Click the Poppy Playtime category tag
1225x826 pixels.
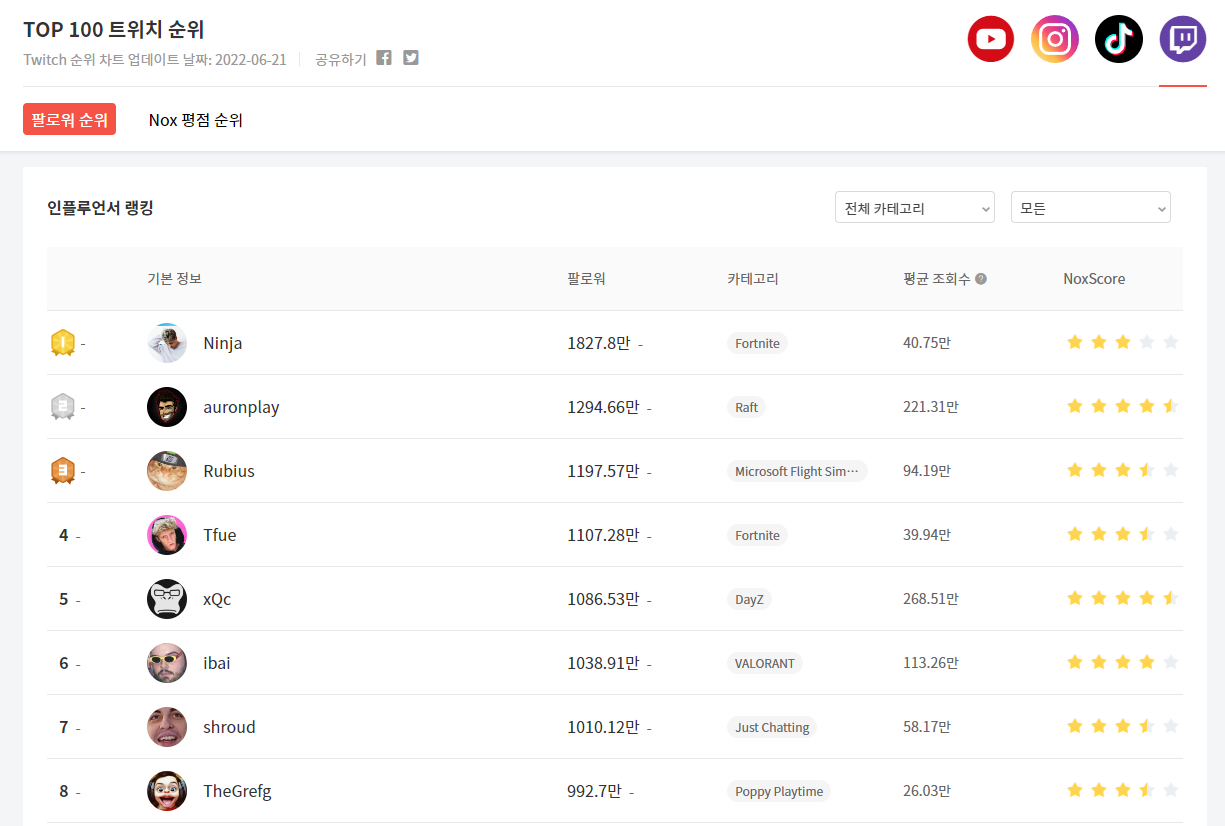[x=779, y=791]
